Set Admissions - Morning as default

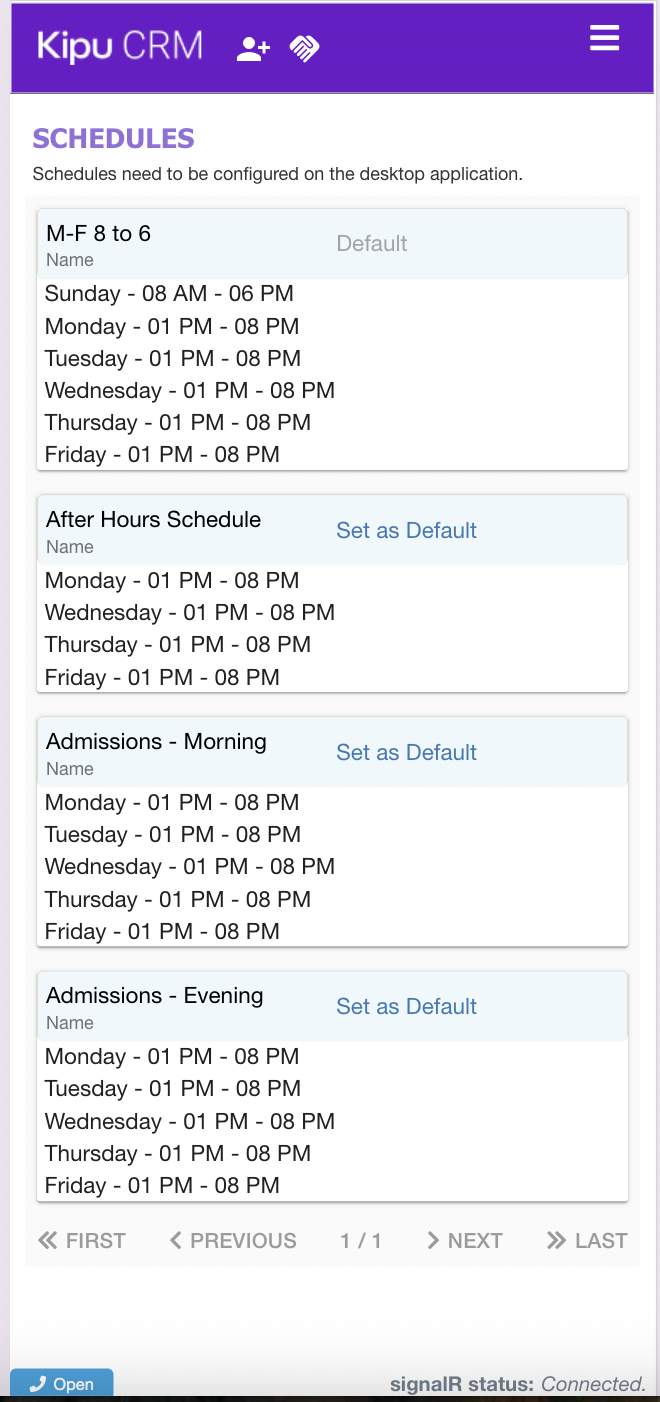click(x=406, y=753)
